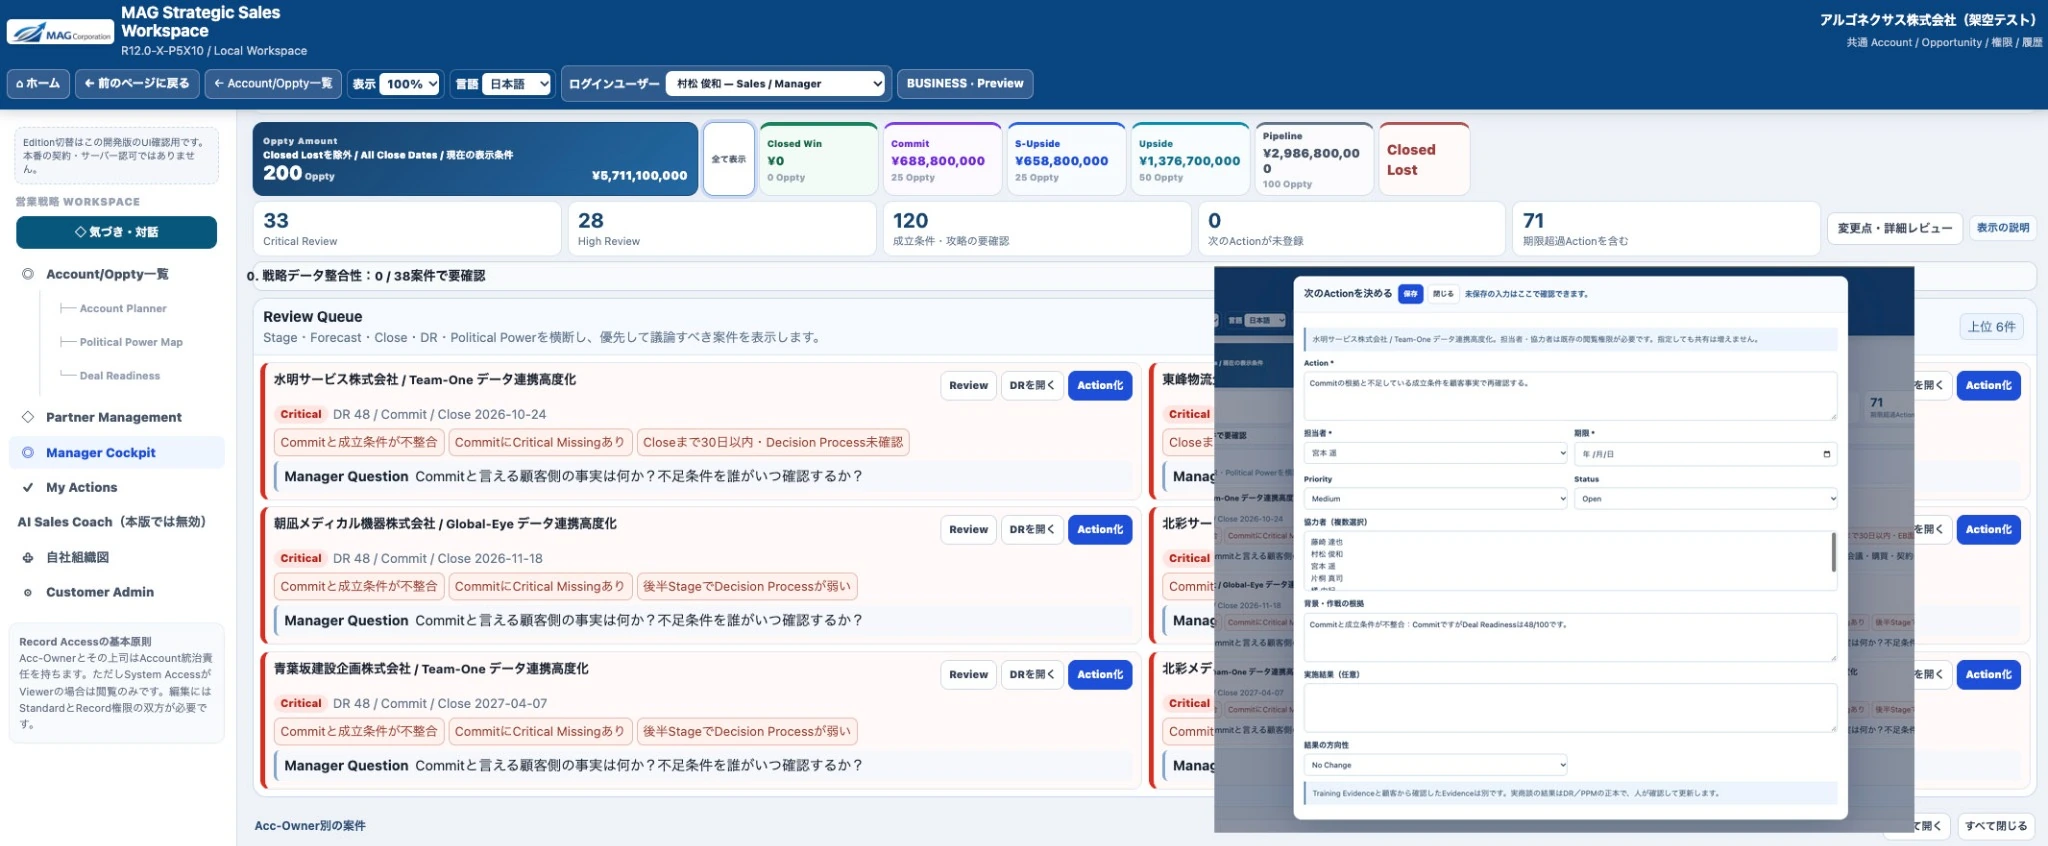Open the Status dropdown showing Open
Screen dimensions: 2048x846
[x=1706, y=498]
